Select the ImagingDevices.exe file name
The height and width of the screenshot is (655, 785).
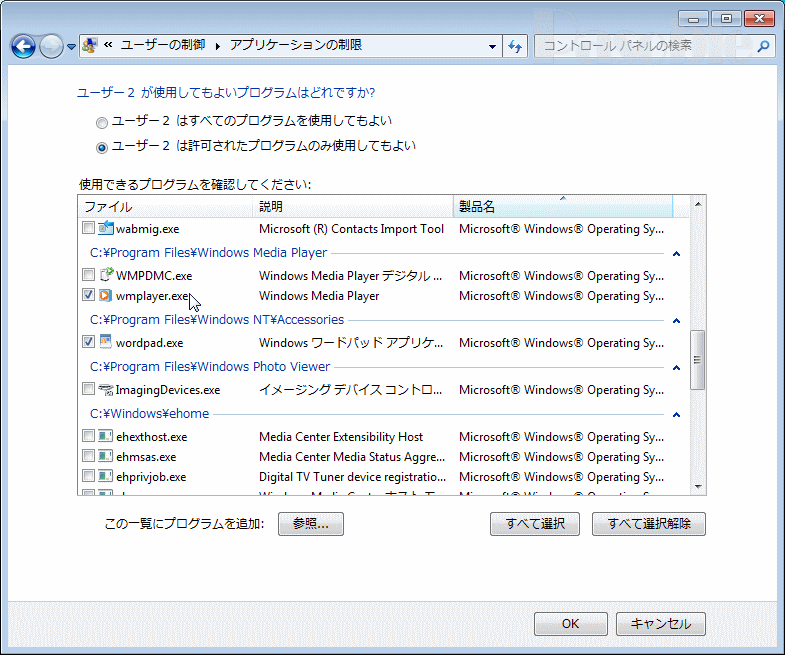168,390
